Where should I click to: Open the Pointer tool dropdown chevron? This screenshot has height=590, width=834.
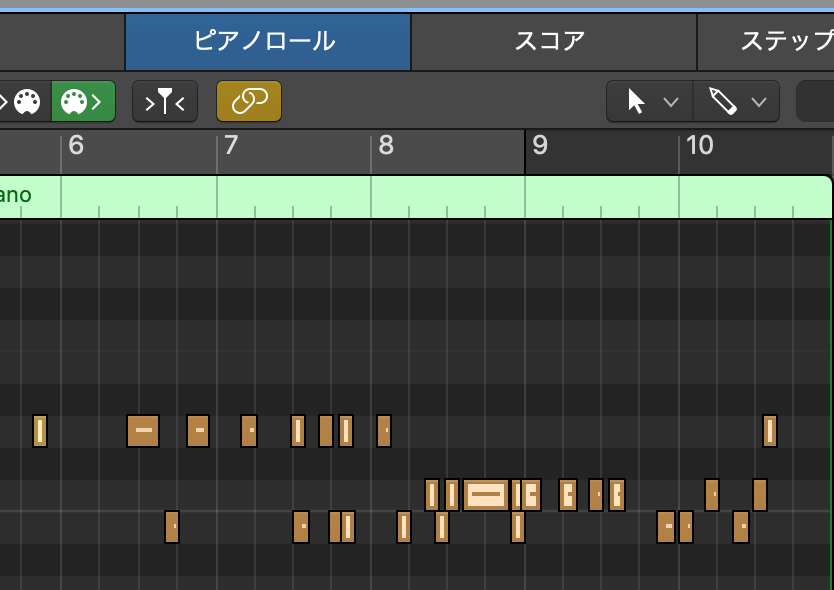(671, 102)
